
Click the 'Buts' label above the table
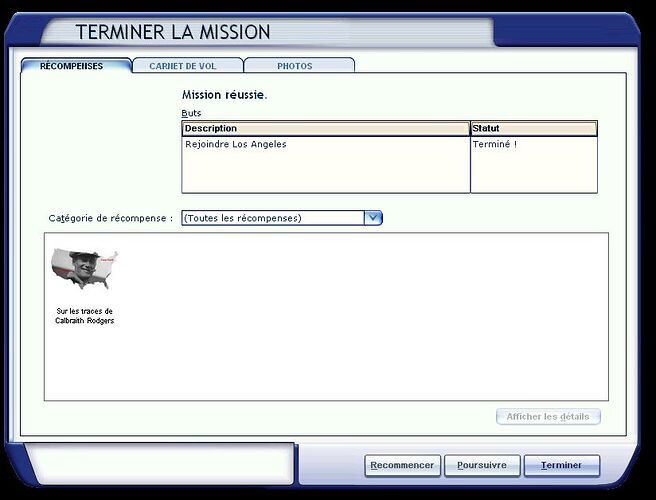[191, 113]
